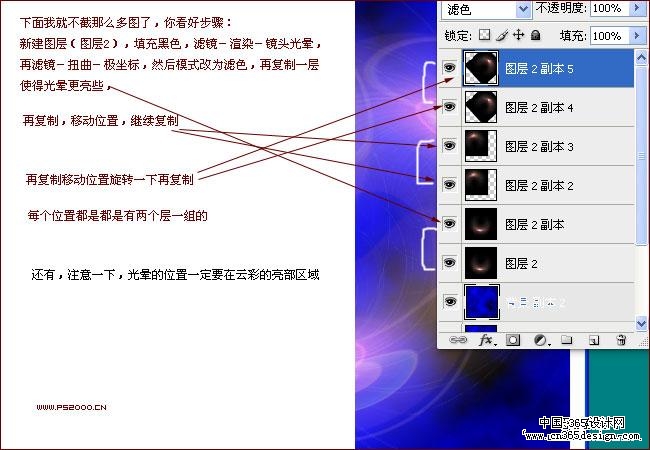This screenshot has width=650, height=450.
Task: Select the blue background copy layer thumbnail
Action: pos(482,302)
